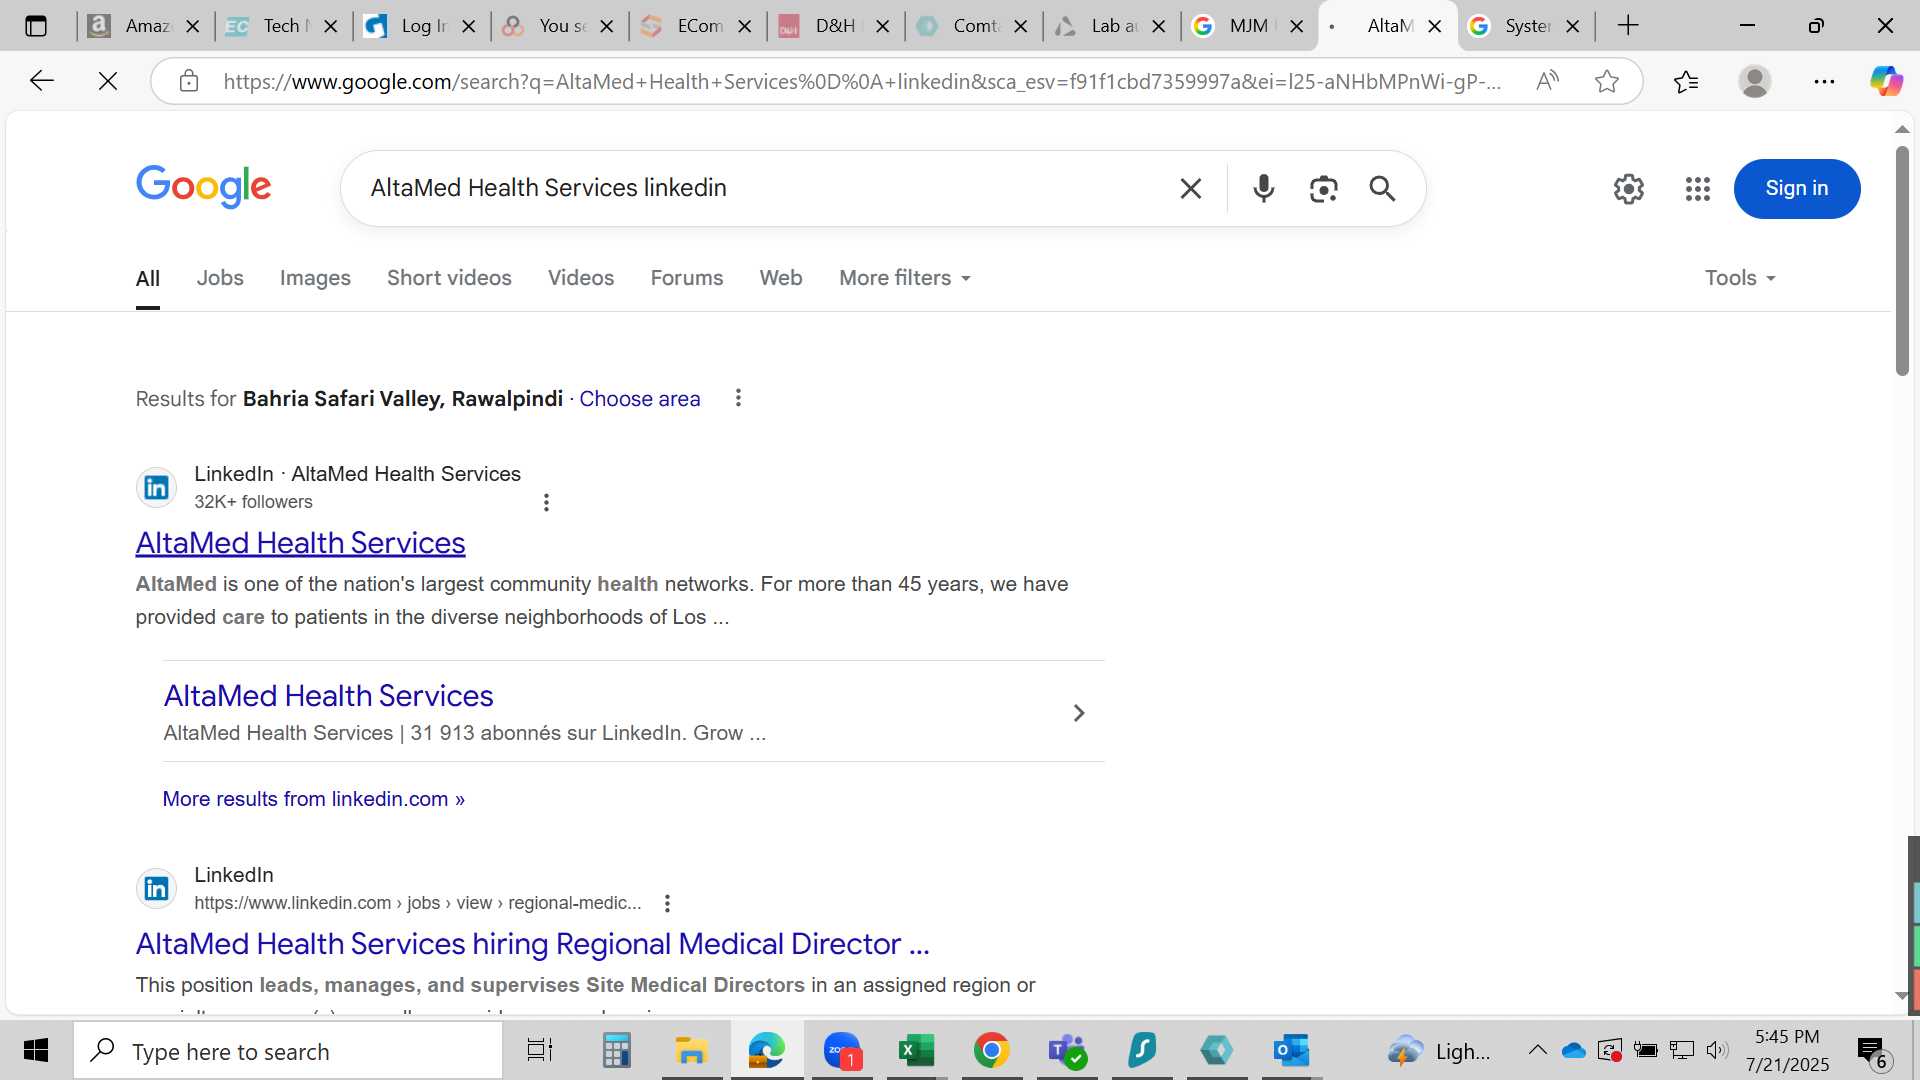1920x1080 pixels.
Task: Clear the Google search box
Action: point(1190,188)
